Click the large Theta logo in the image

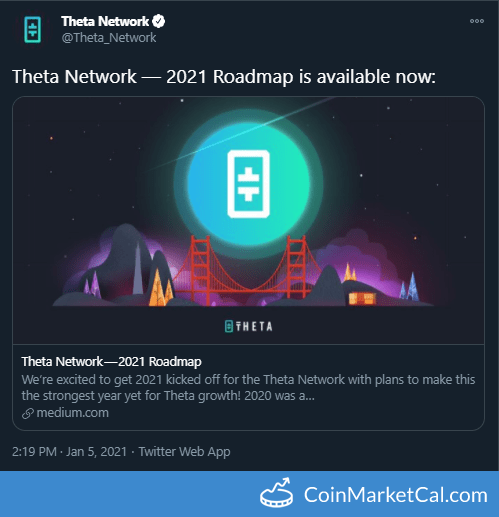[x=248, y=184]
